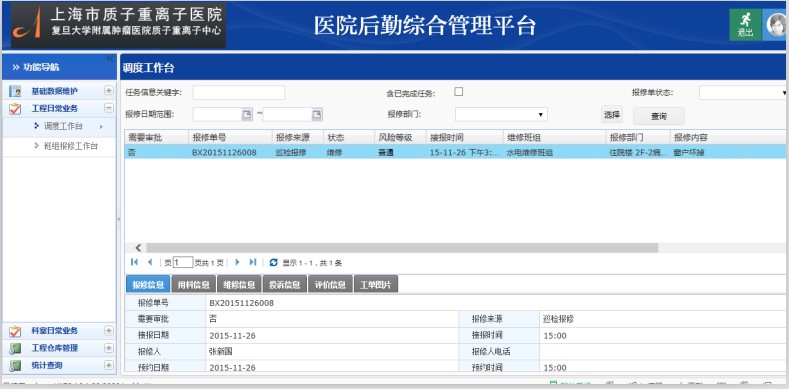Click the 科室日常业务 checklist icon
This screenshot has width=789, height=389.
click(15, 331)
